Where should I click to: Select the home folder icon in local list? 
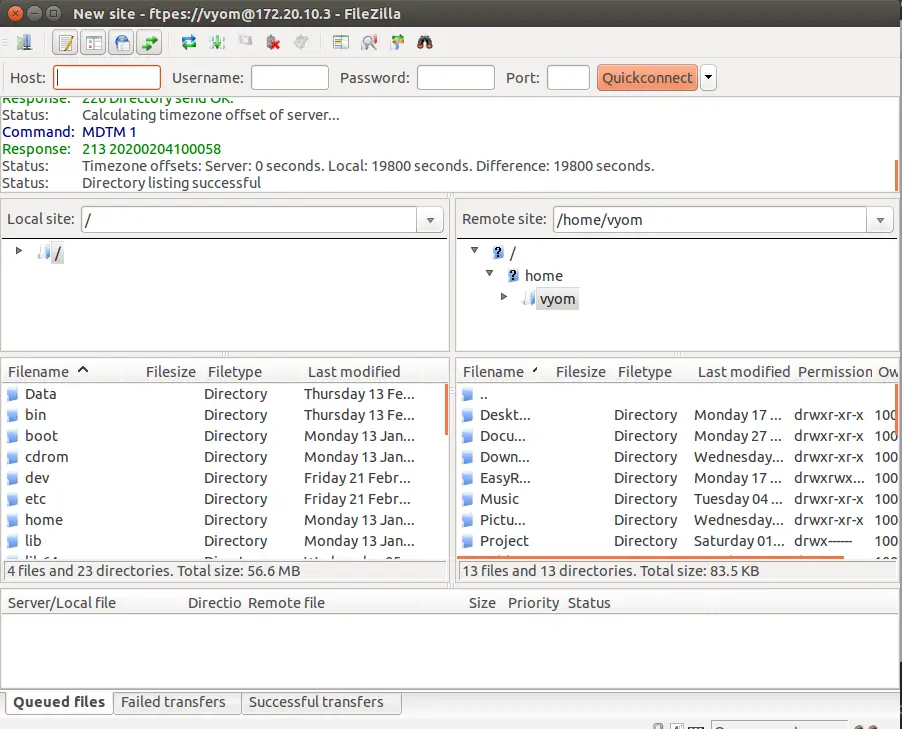tap(13, 521)
